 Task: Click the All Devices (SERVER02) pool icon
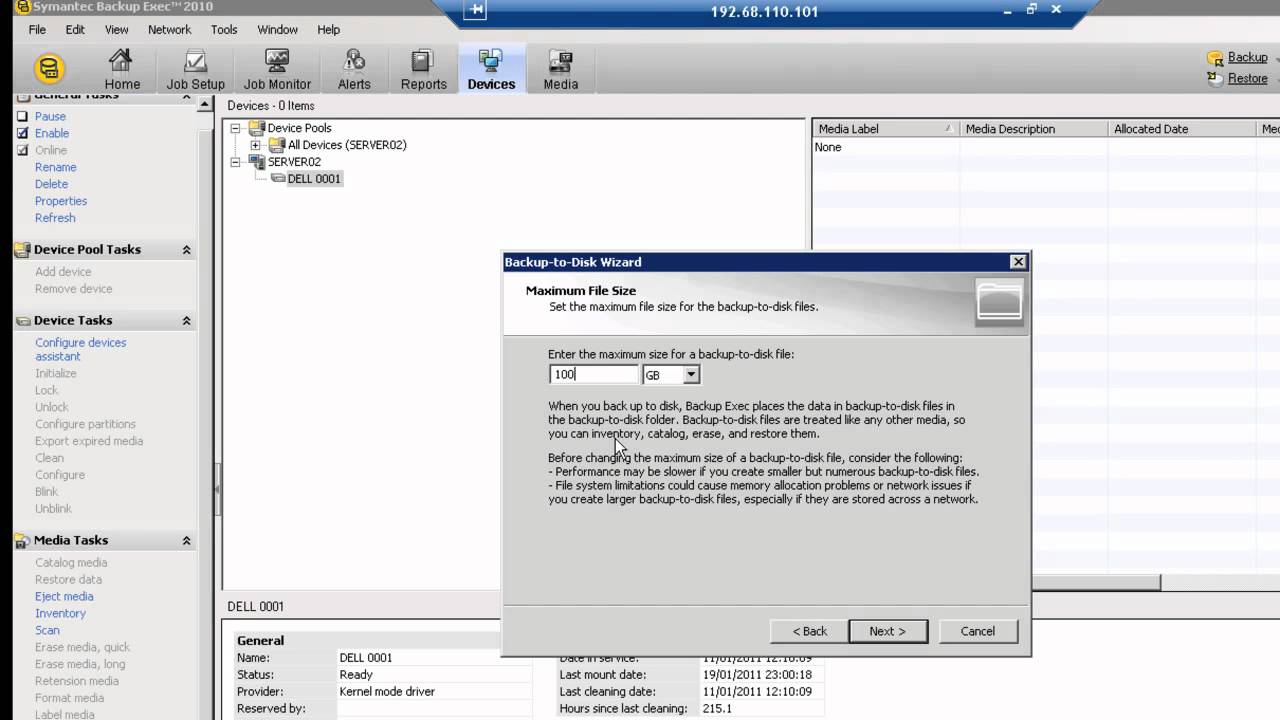click(x=277, y=145)
